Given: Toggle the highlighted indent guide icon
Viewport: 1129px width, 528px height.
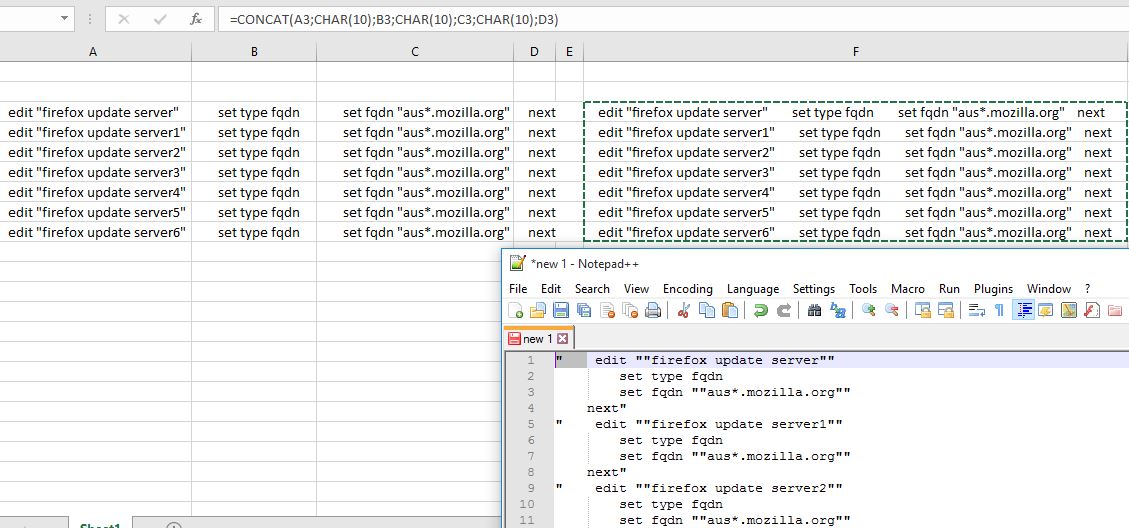Looking at the screenshot, I should (1023, 310).
